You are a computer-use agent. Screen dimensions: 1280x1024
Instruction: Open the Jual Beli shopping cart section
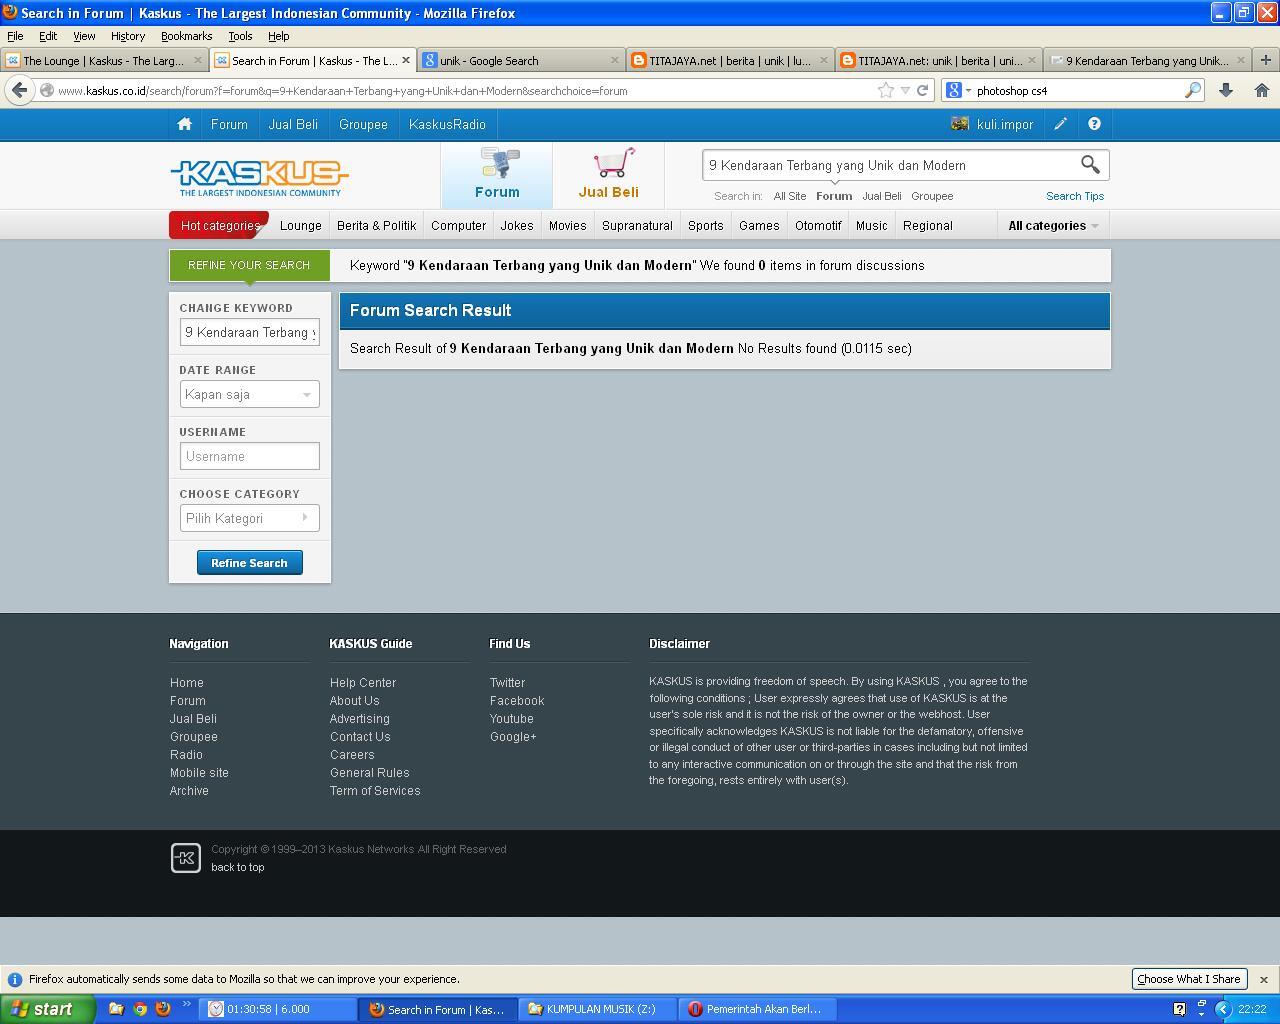pyautogui.click(x=608, y=174)
